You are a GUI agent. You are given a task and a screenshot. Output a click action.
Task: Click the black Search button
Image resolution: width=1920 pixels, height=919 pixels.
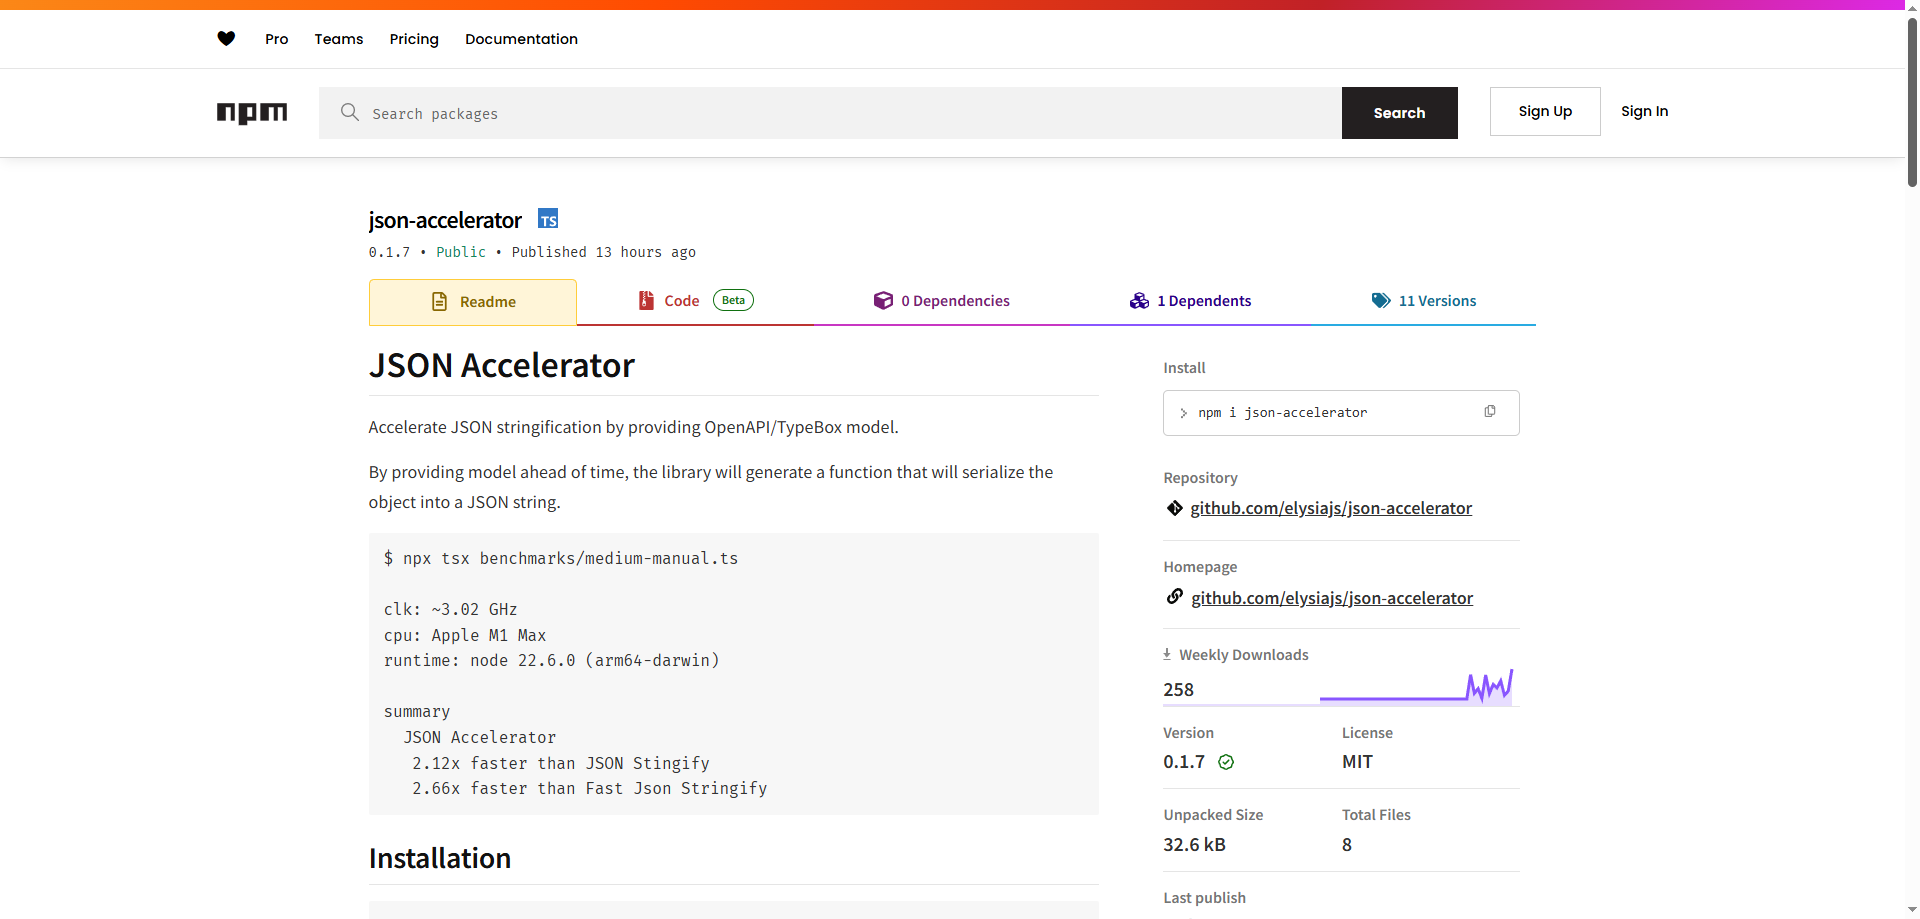[1399, 113]
